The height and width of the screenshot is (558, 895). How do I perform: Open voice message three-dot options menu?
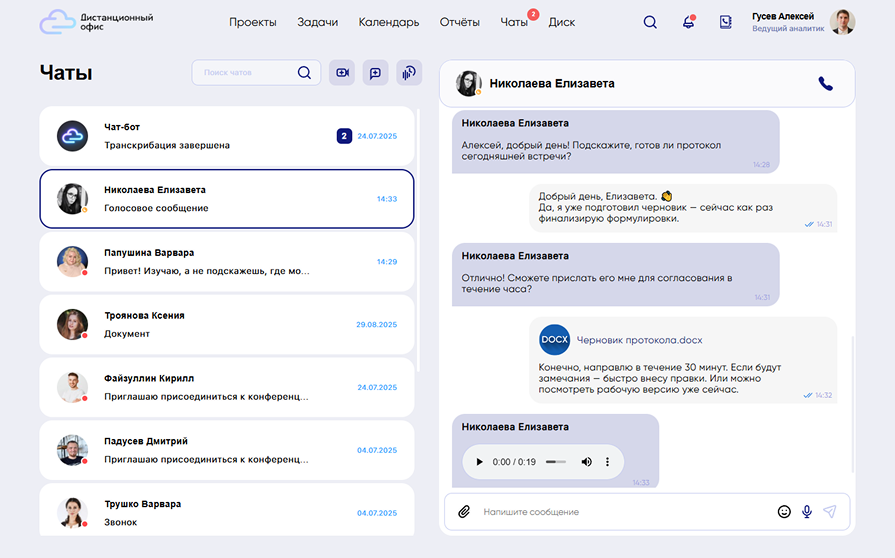click(x=608, y=462)
